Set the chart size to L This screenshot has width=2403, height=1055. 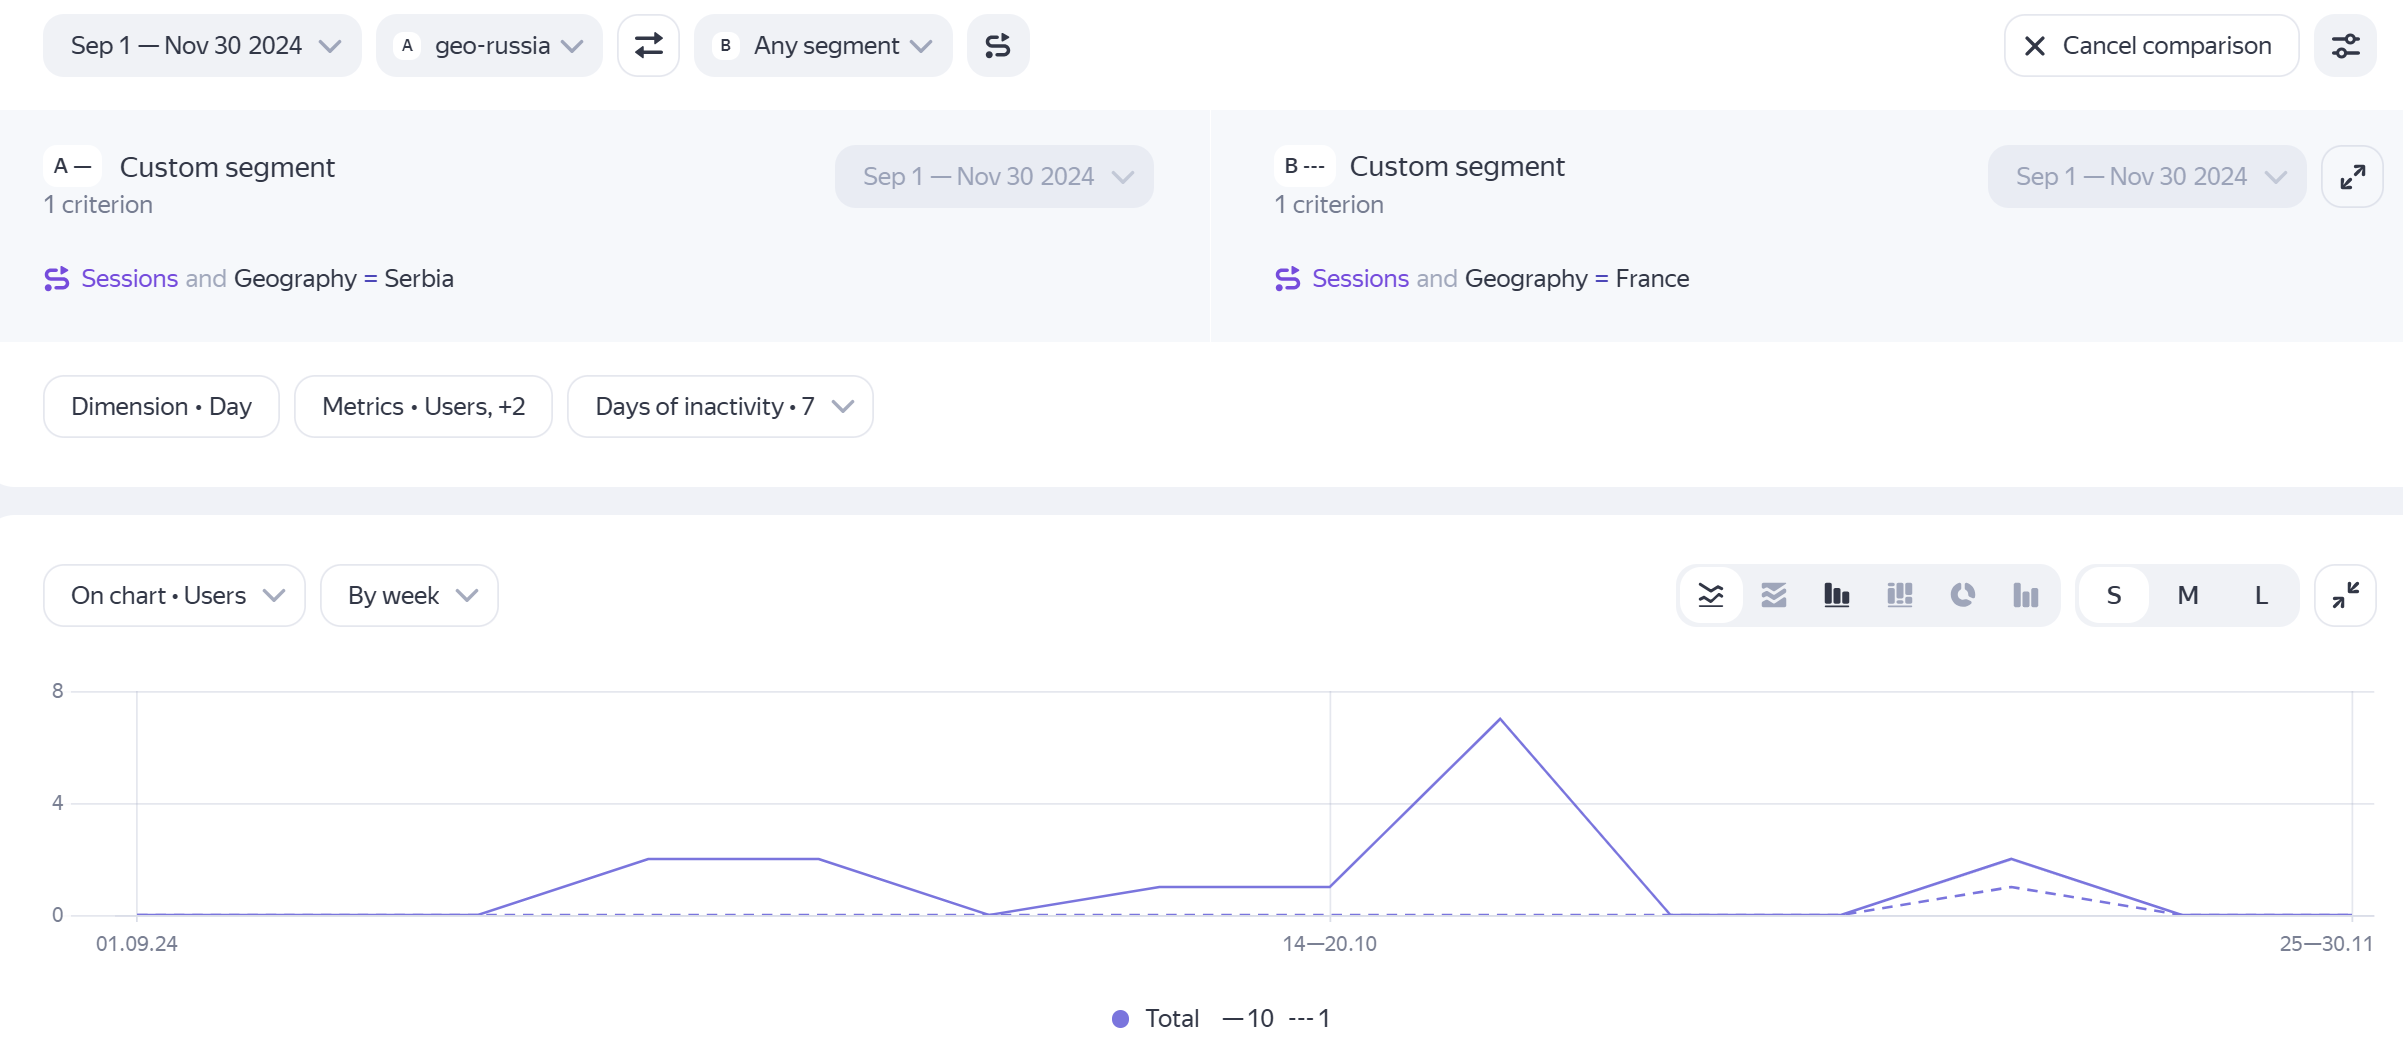[2260, 596]
